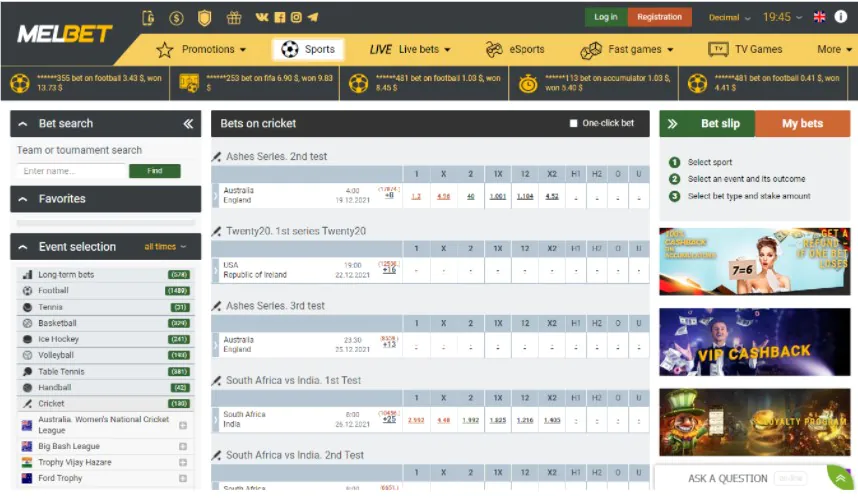The width and height of the screenshot is (858, 499).
Task: Check the Big Bash League box
Action: 183,446
